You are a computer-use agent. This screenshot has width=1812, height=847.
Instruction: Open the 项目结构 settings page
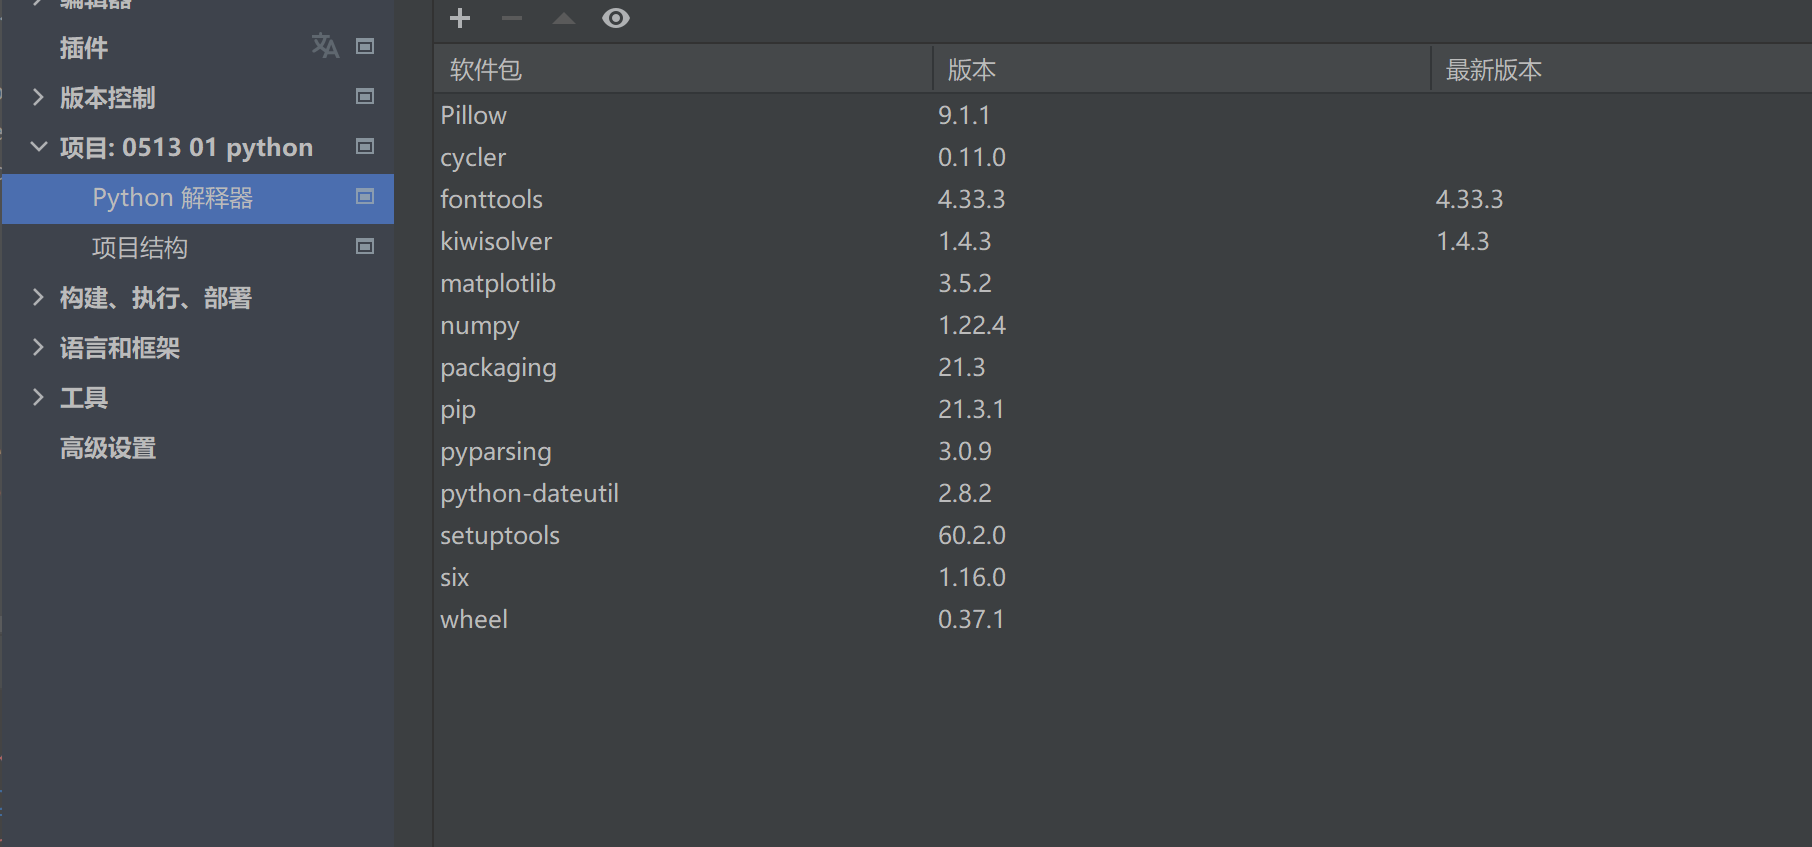coord(140,248)
